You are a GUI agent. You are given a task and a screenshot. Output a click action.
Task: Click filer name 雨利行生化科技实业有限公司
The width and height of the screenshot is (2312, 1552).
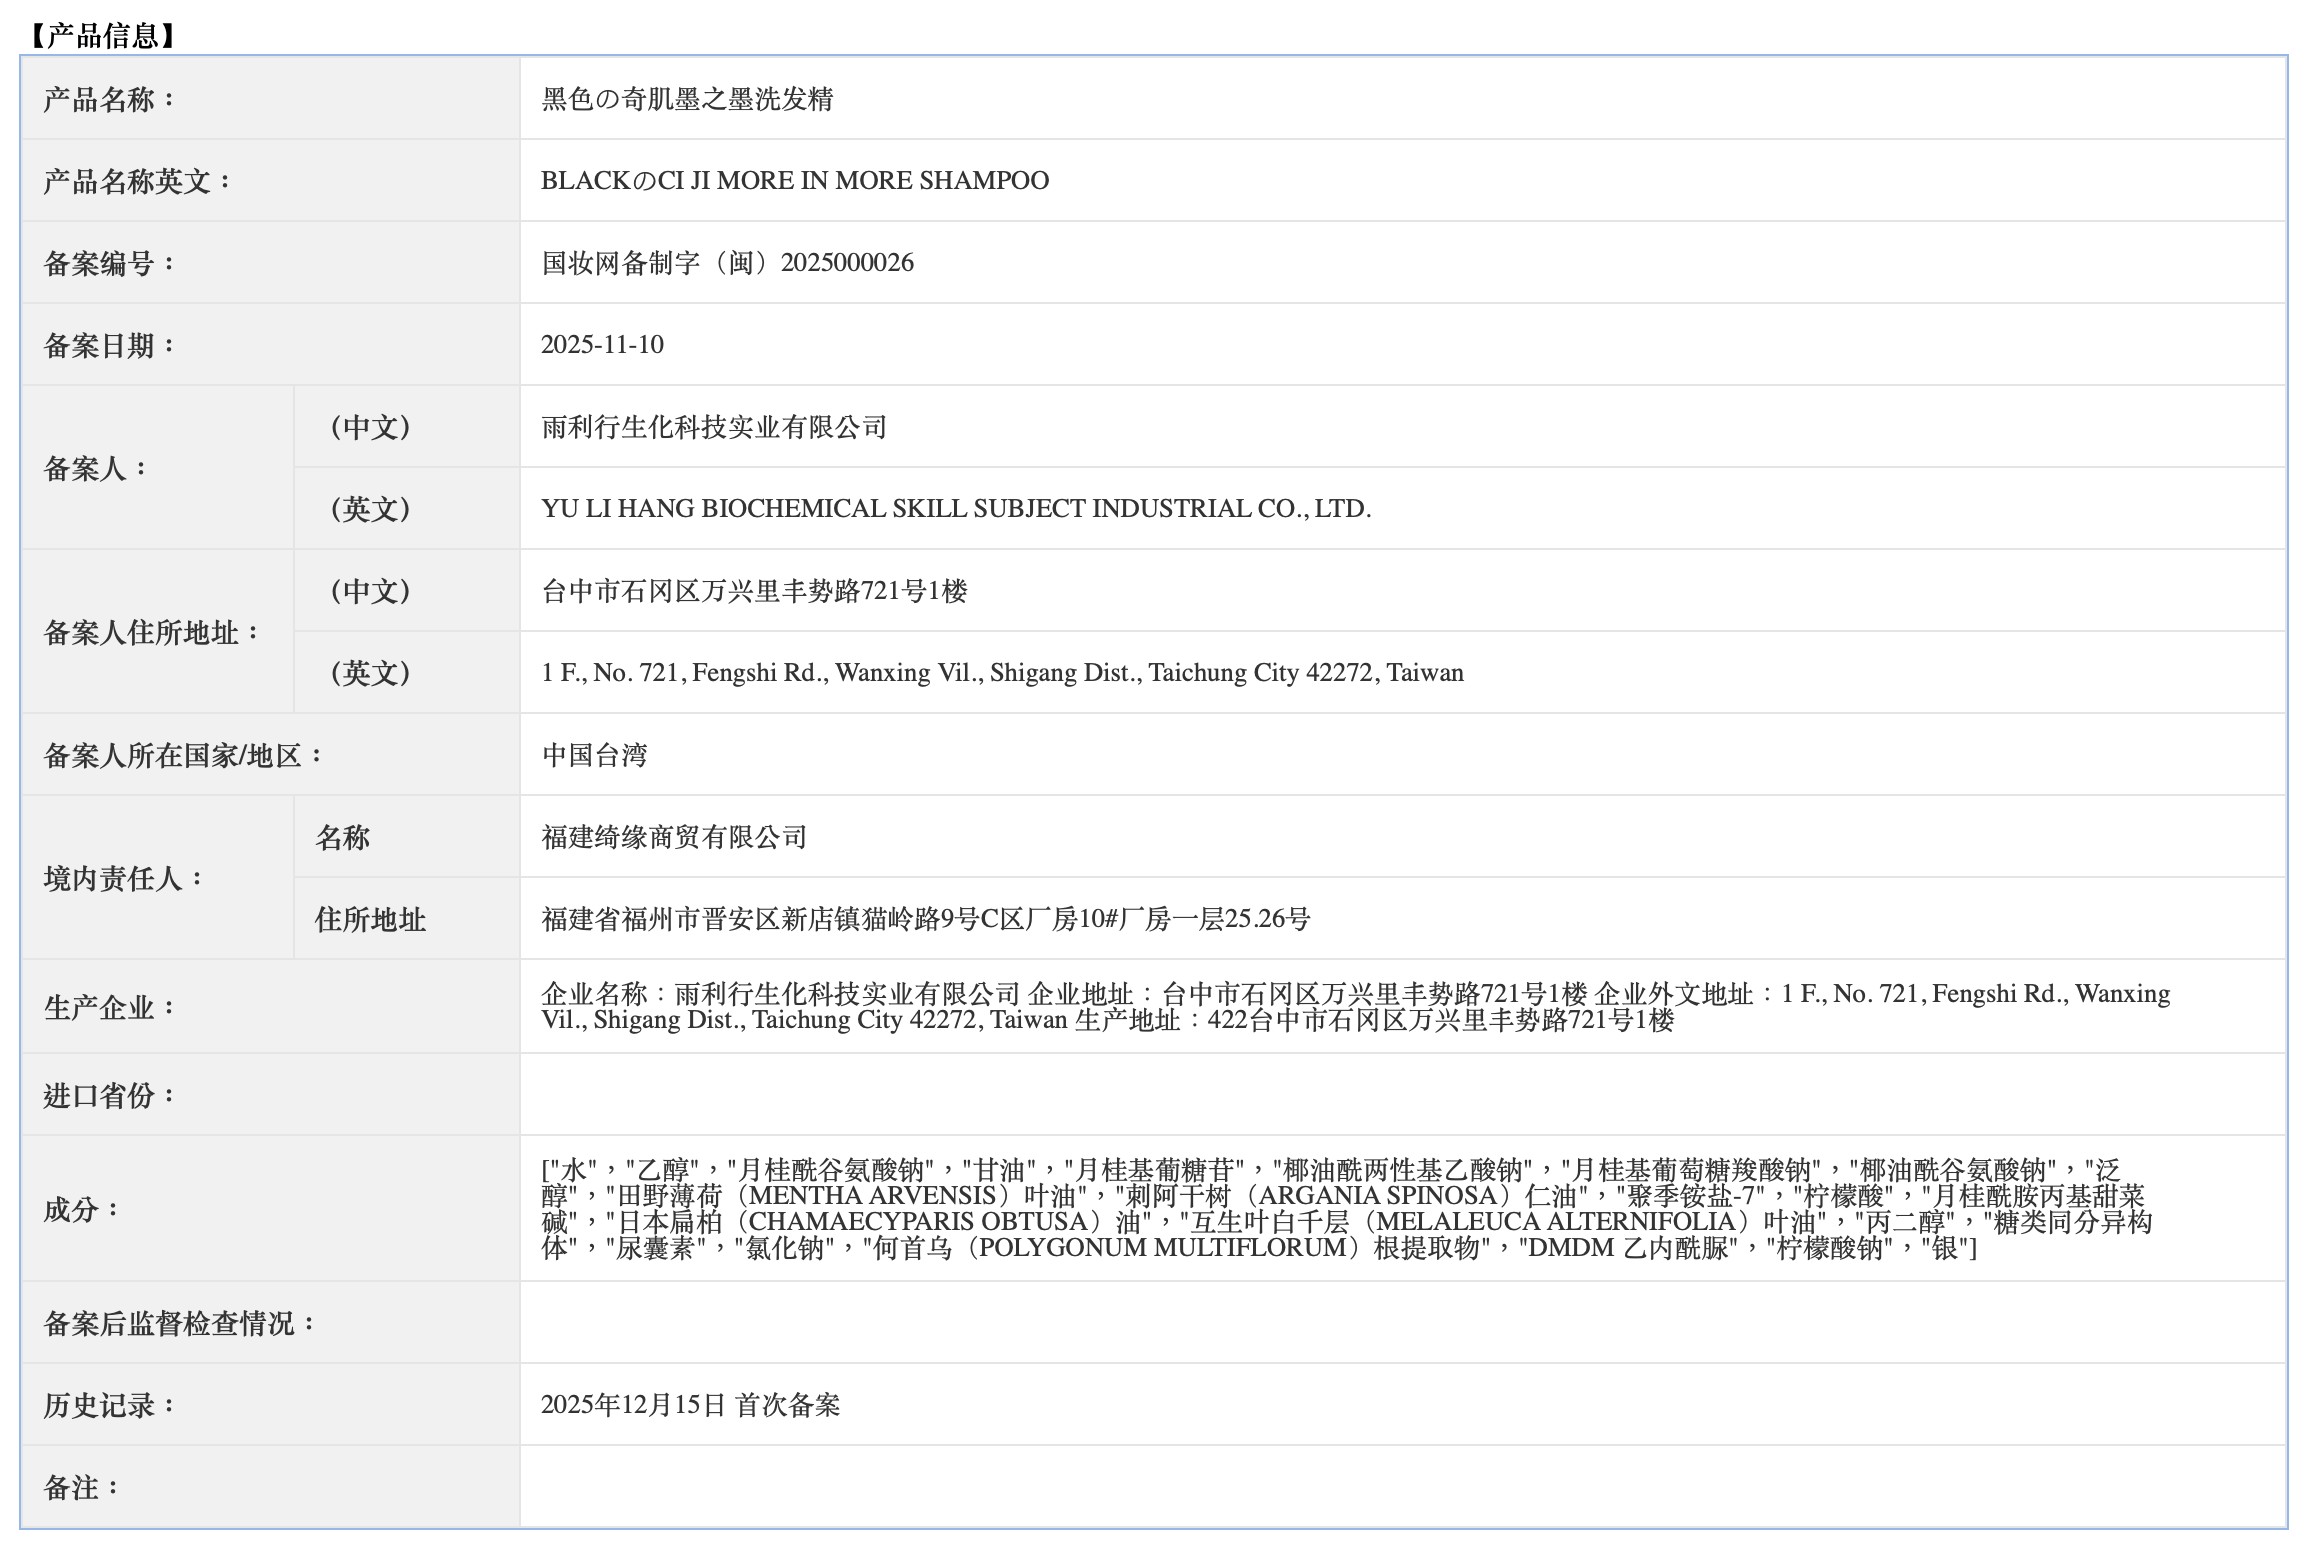click(714, 427)
